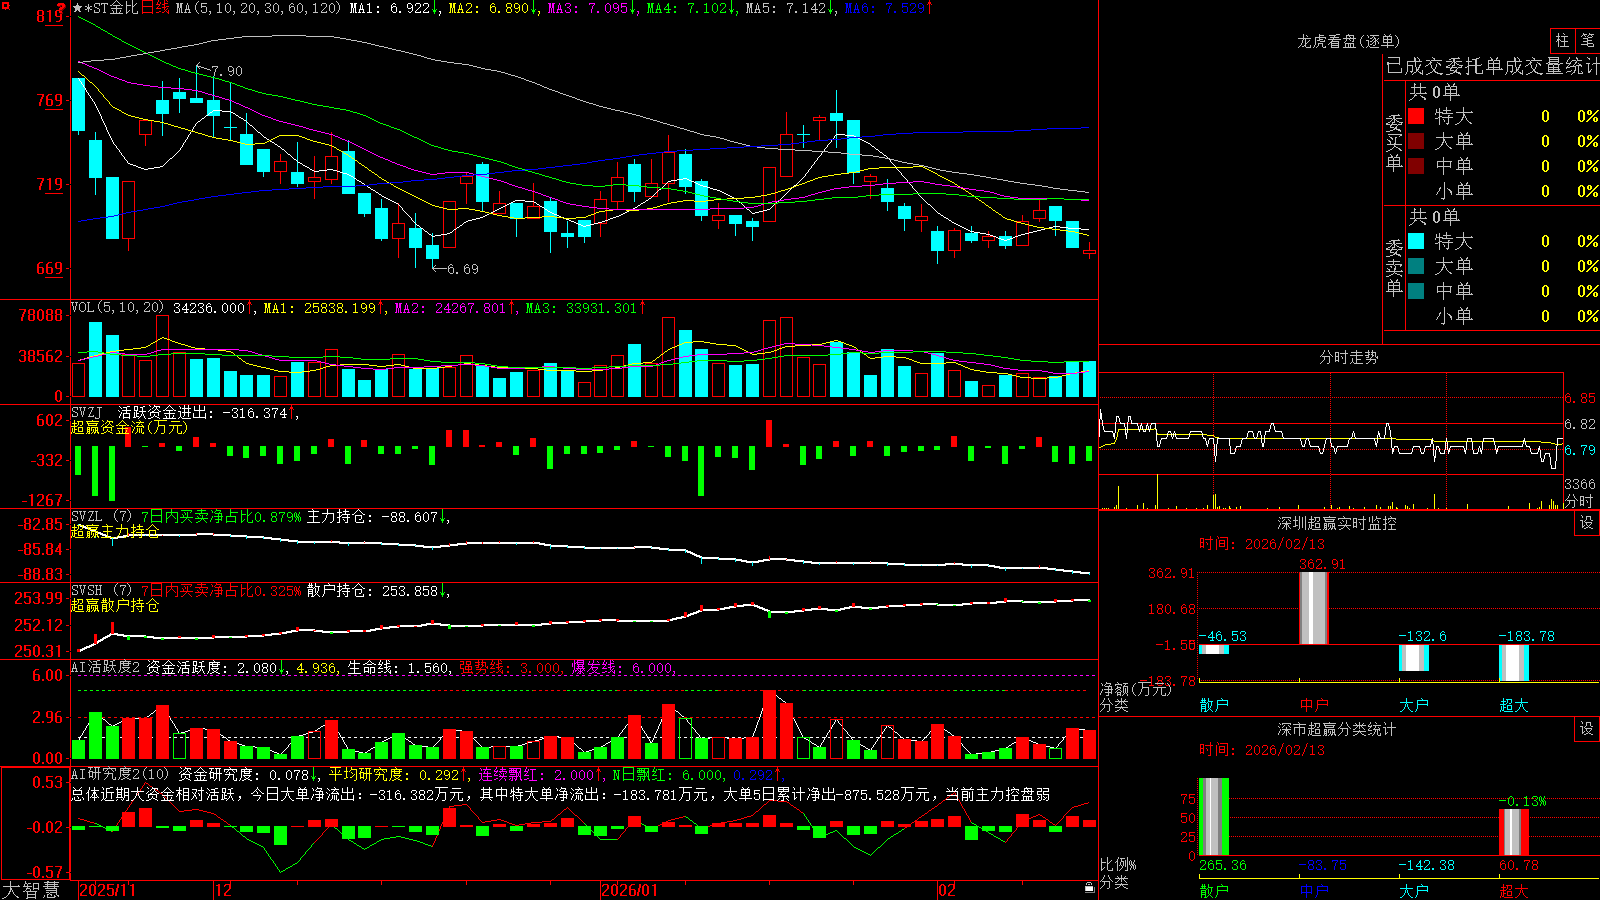
Task: Click the 2025/11 marker on the timeline
Action: pyautogui.click(x=107, y=890)
